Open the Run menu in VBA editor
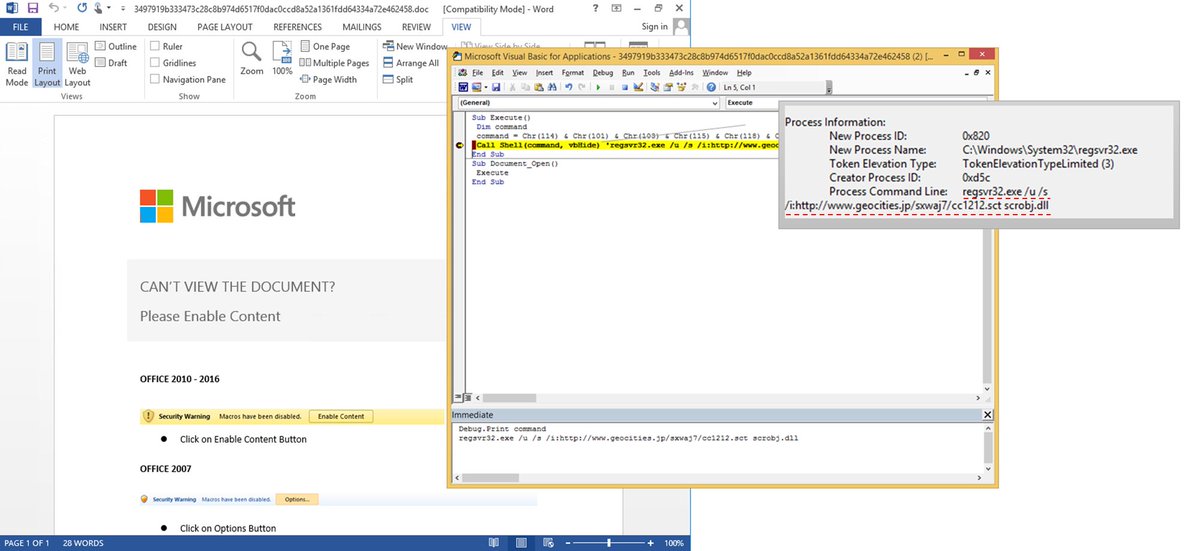Image resolution: width=1200 pixels, height=551 pixels. point(628,73)
